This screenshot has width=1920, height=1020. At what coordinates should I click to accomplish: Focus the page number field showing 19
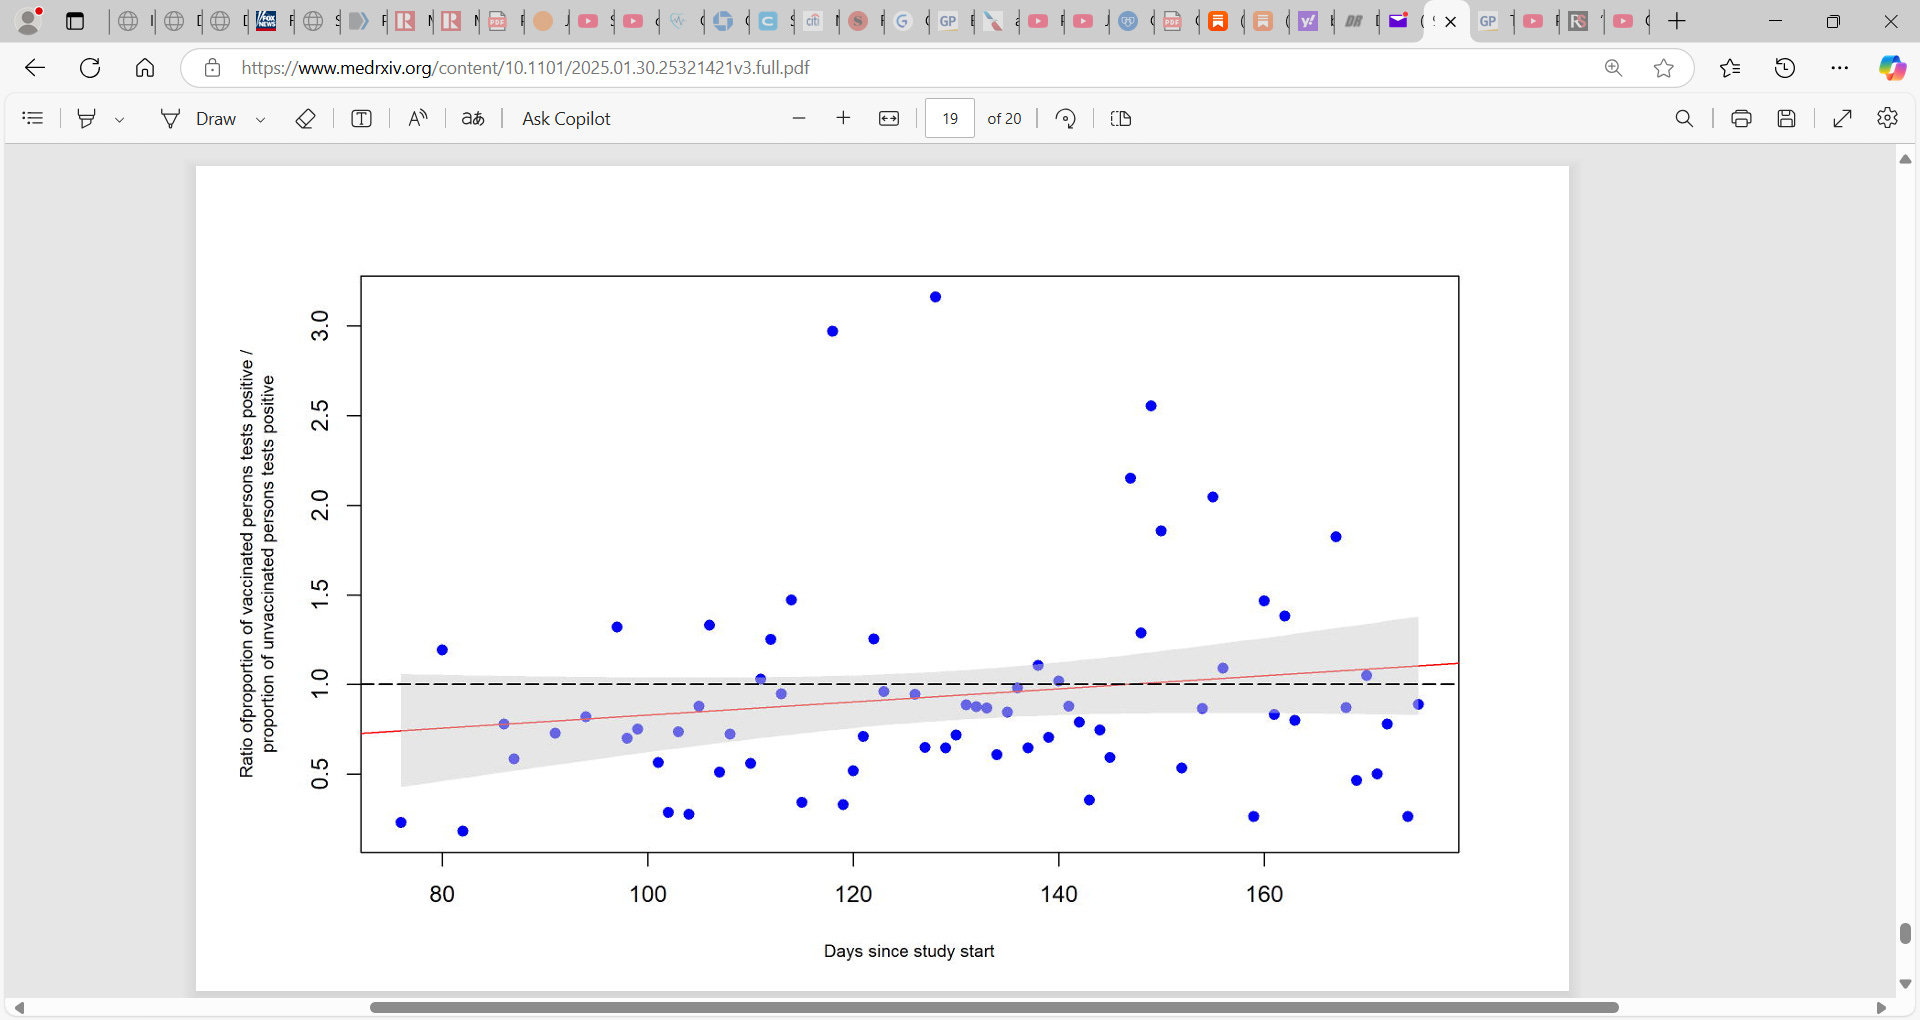coord(950,118)
